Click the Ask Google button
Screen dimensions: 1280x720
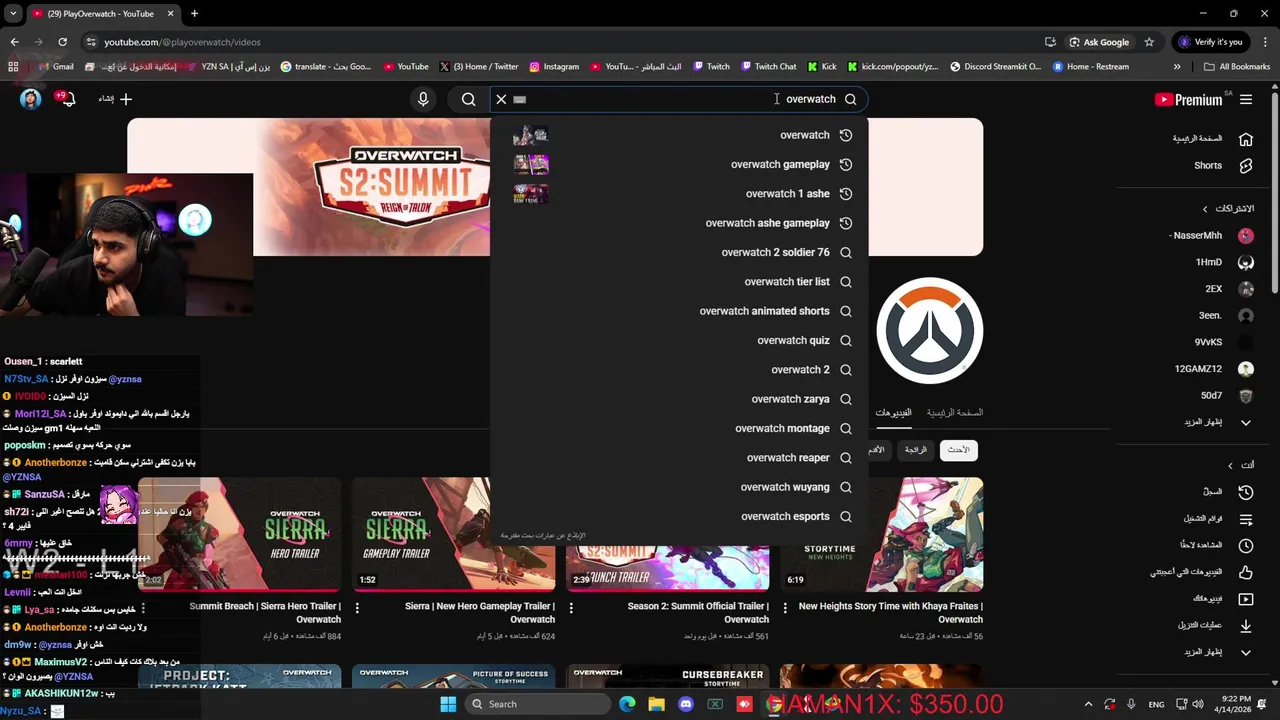pyautogui.click(x=1099, y=42)
